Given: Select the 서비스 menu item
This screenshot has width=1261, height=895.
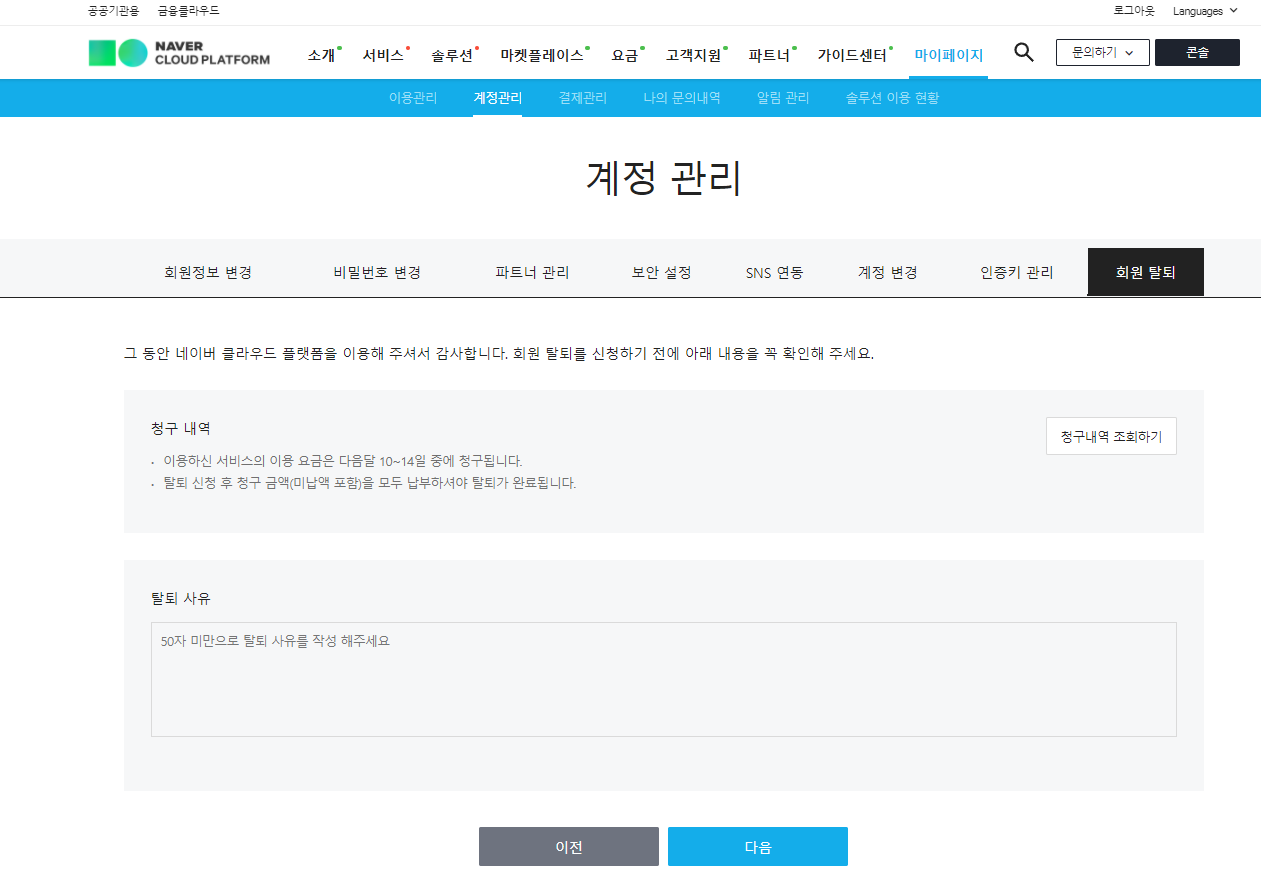Looking at the screenshot, I should pos(383,55).
